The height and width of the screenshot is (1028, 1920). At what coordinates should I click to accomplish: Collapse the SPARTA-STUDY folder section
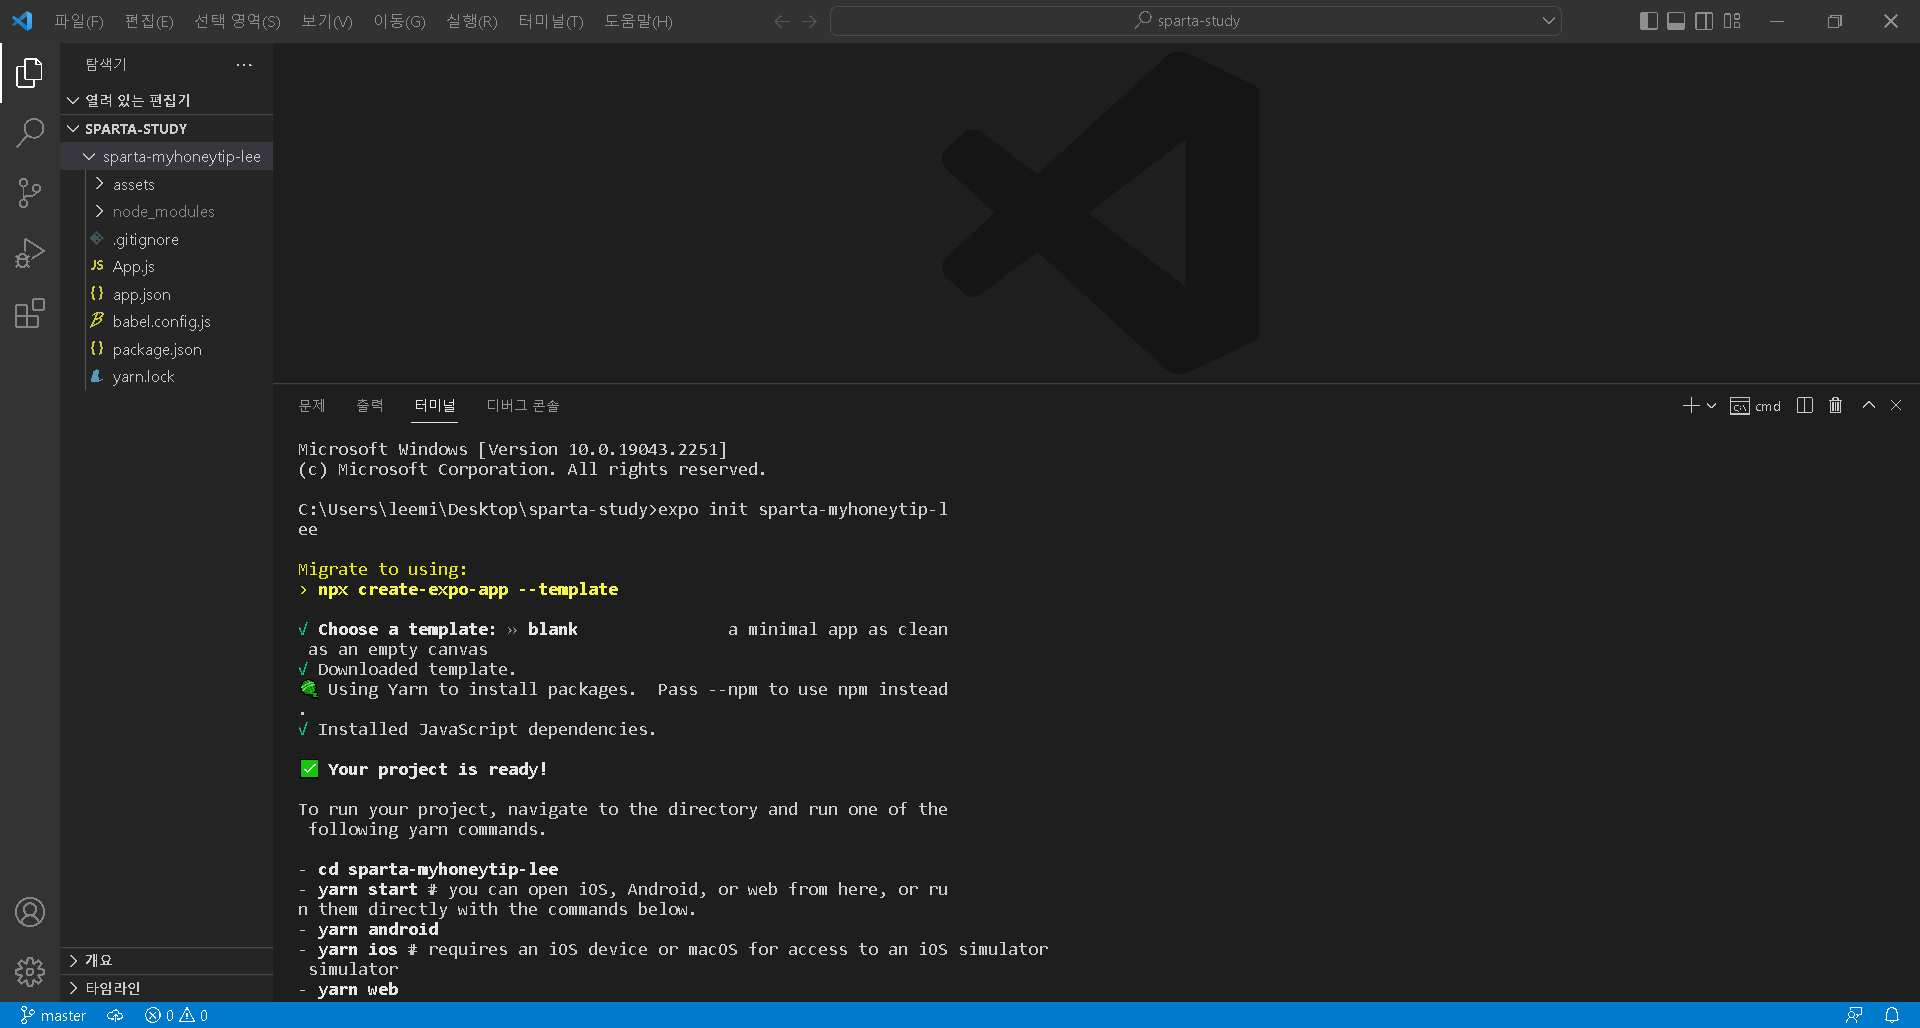[x=166, y=129]
